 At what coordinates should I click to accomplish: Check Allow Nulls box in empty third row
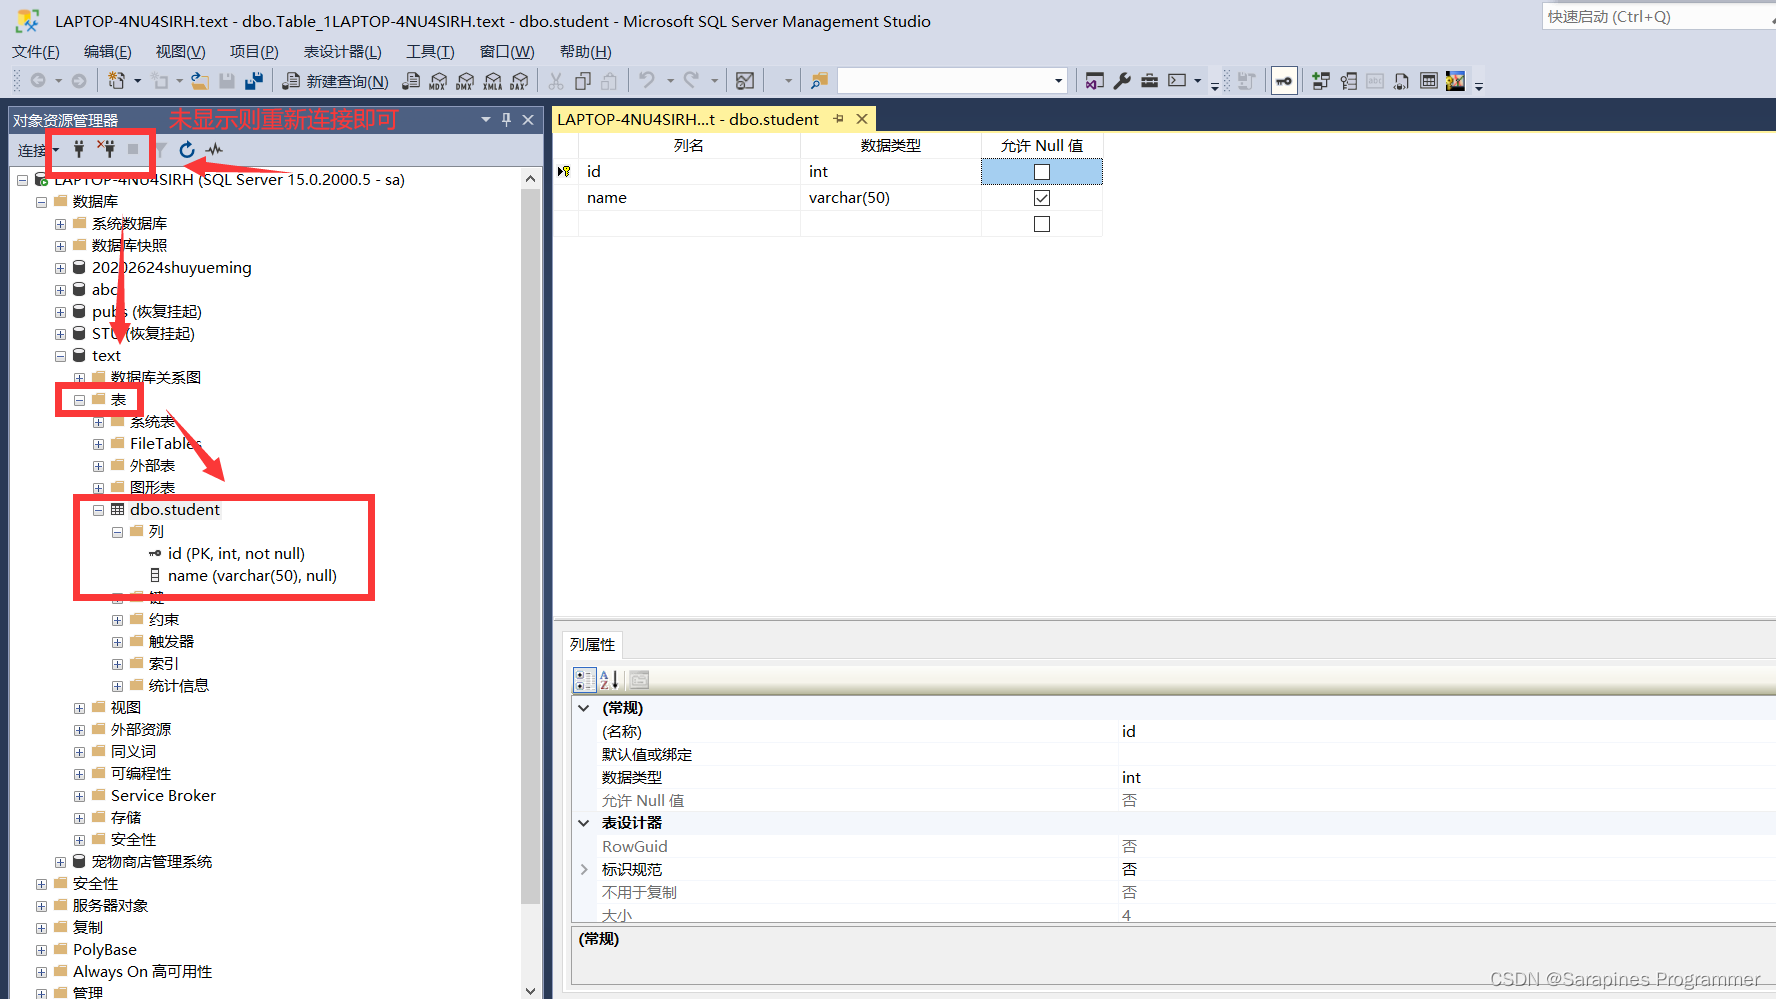point(1042,224)
